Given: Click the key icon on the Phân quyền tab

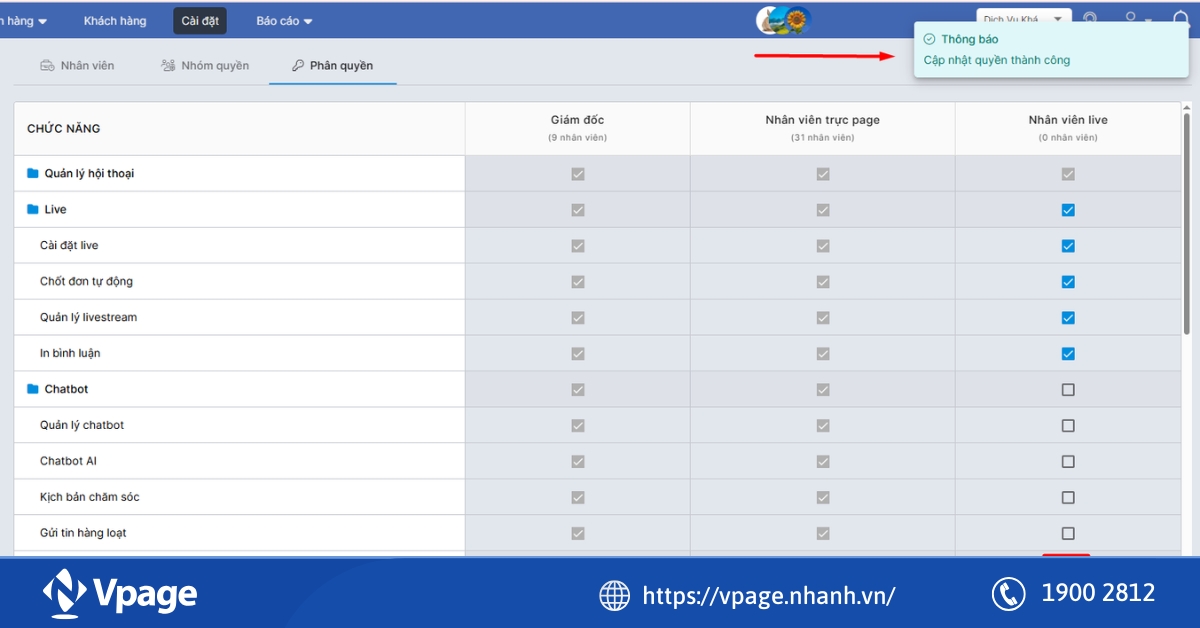Looking at the screenshot, I should coord(297,66).
